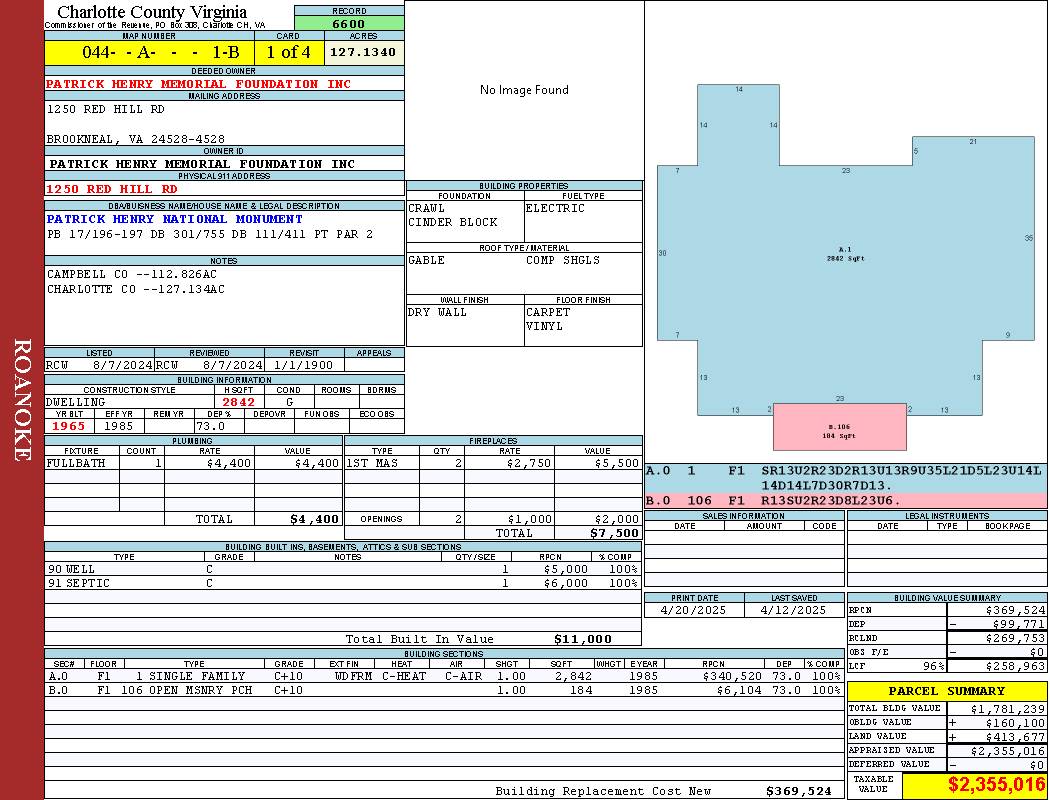The height and width of the screenshot is (800, 1050).
Task: Click the DEP % value 73.0
Action: [210, 426]
